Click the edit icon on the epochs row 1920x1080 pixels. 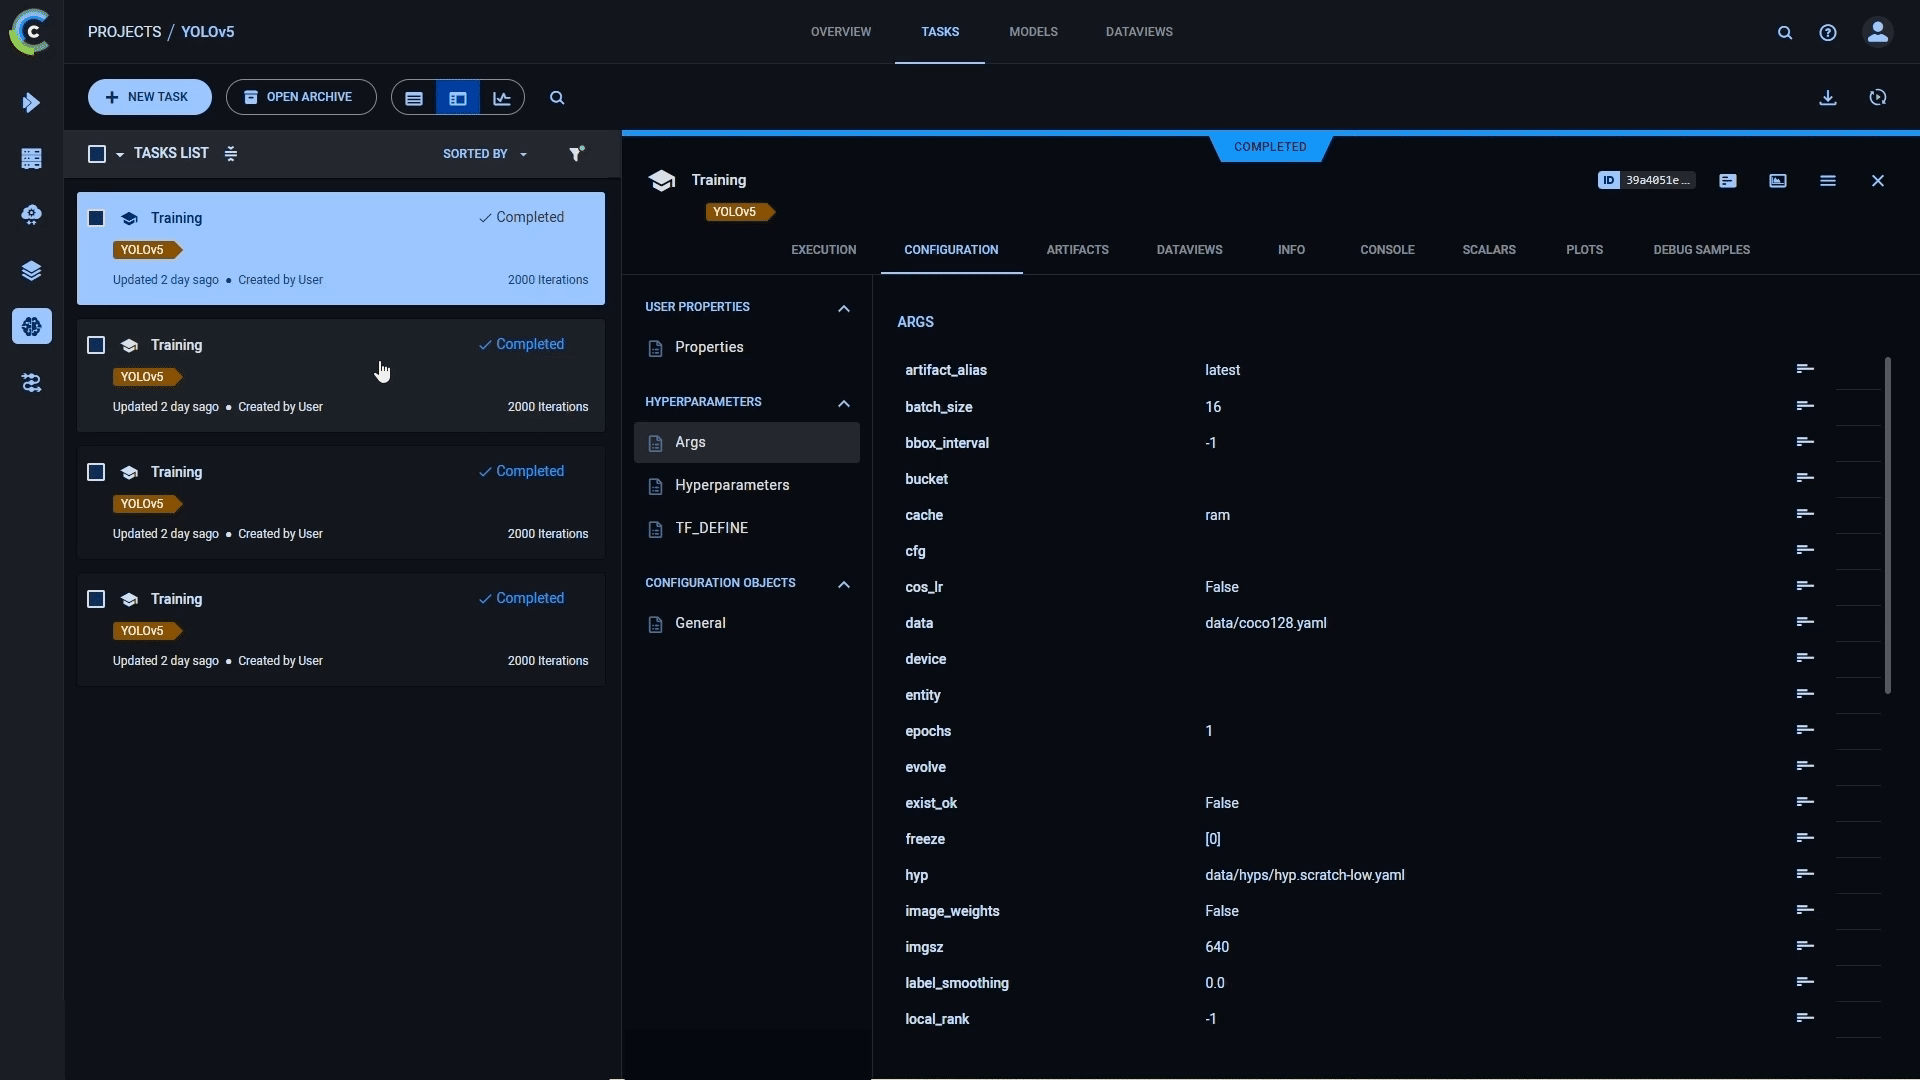click(1804, 729)
